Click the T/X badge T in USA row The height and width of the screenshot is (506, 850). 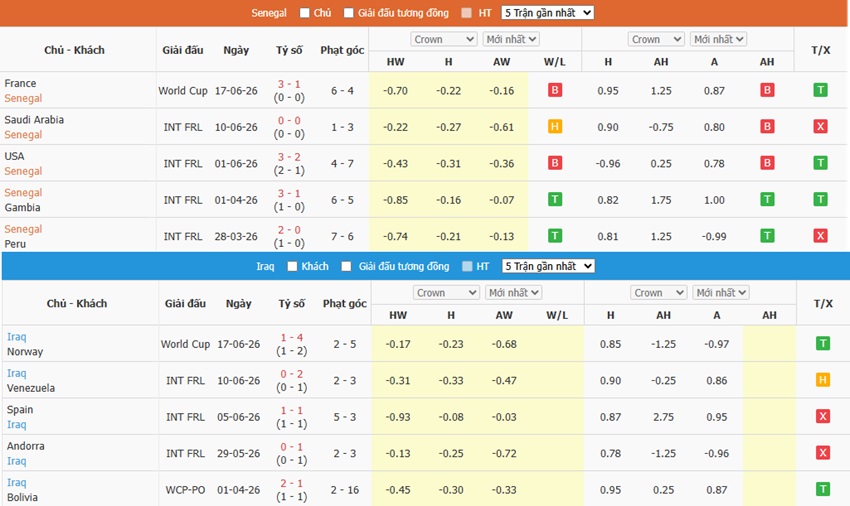pos(820,163)
